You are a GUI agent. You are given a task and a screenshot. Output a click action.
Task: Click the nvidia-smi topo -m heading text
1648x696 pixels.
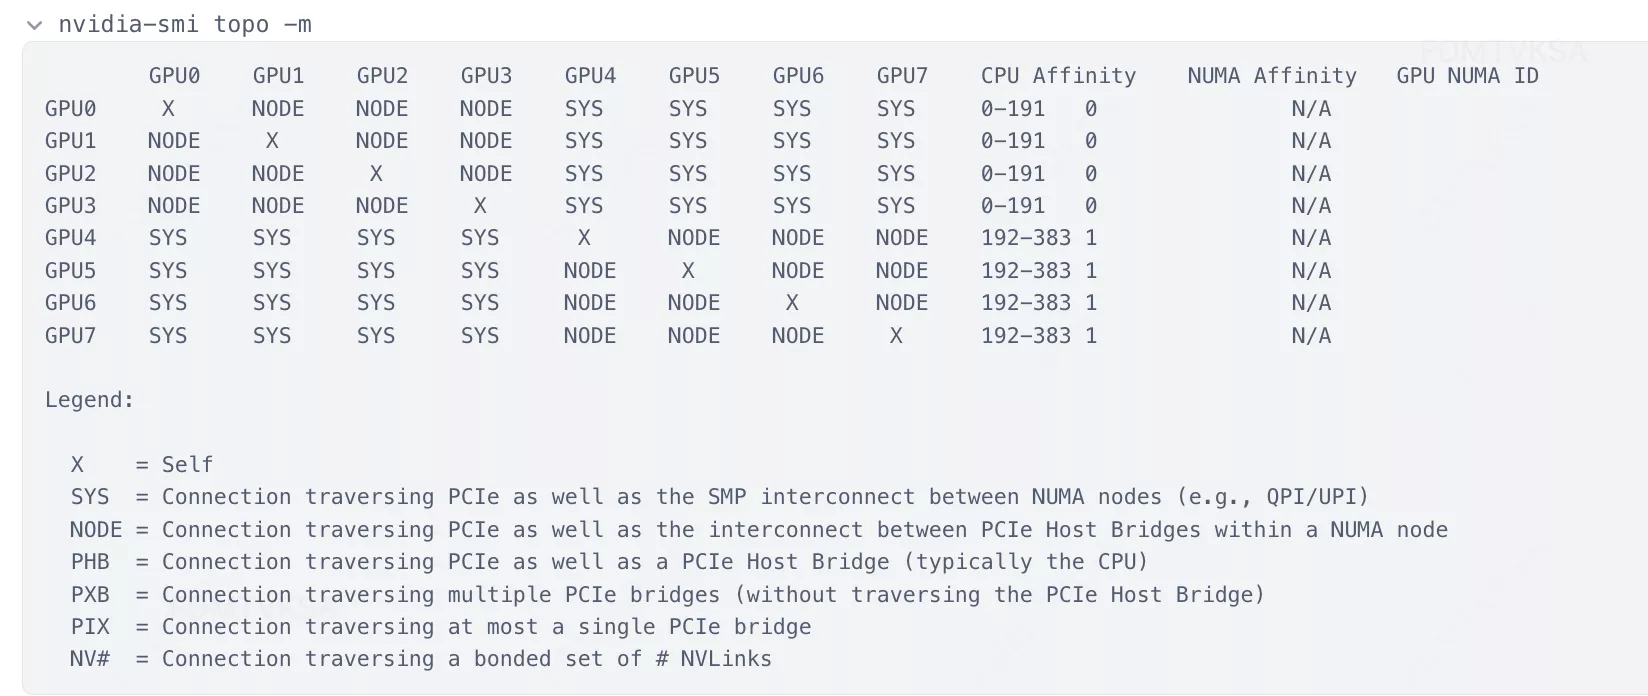tap(185, 24)
